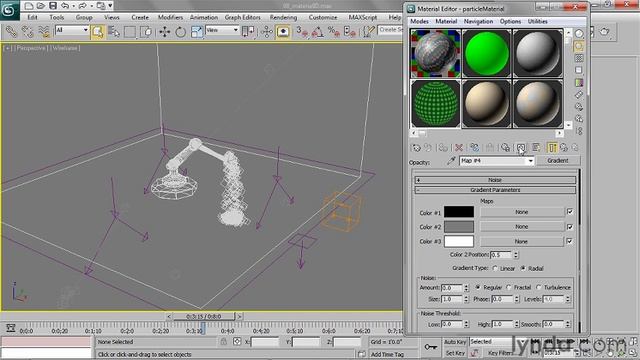
Task: Open quick access toolbar customize arrow
Action: tap(110, 6)
